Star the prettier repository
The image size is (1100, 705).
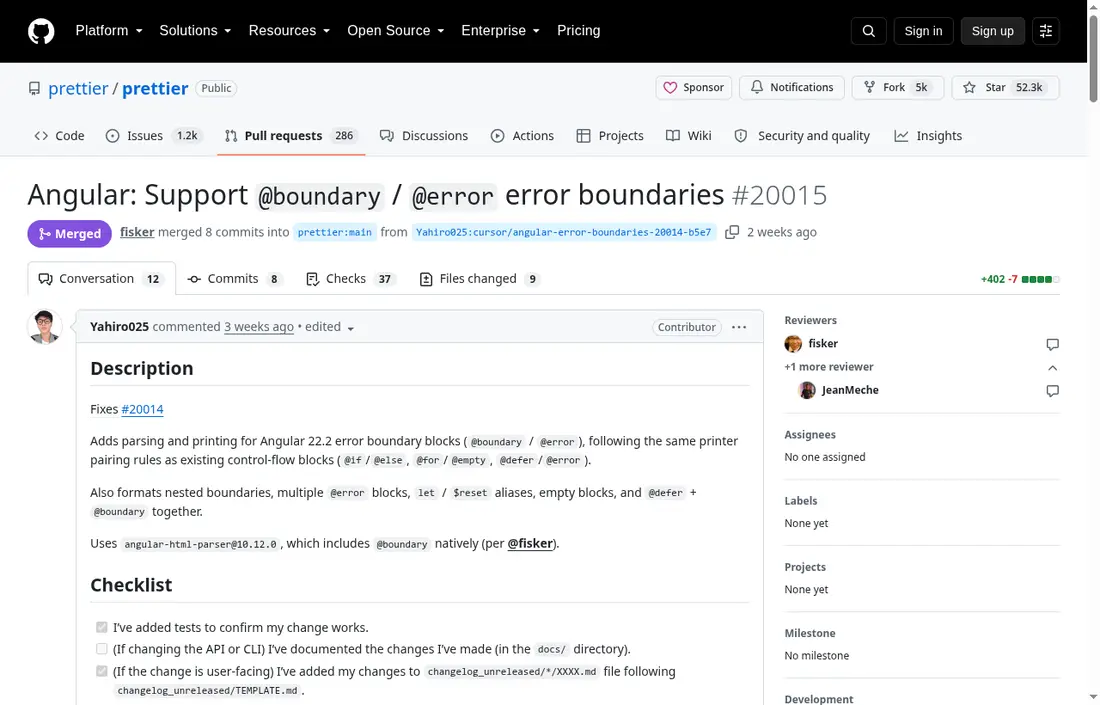(x=1005, y=88)
